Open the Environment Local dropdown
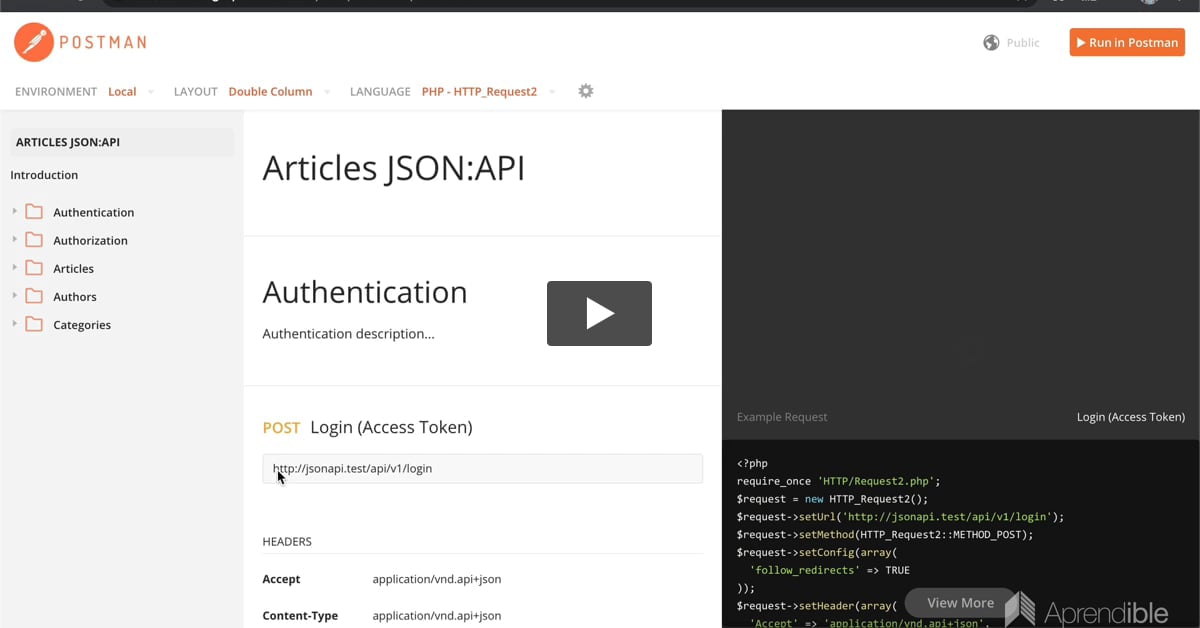Viewport: 1200px width, 628px height. pos(131,91)
